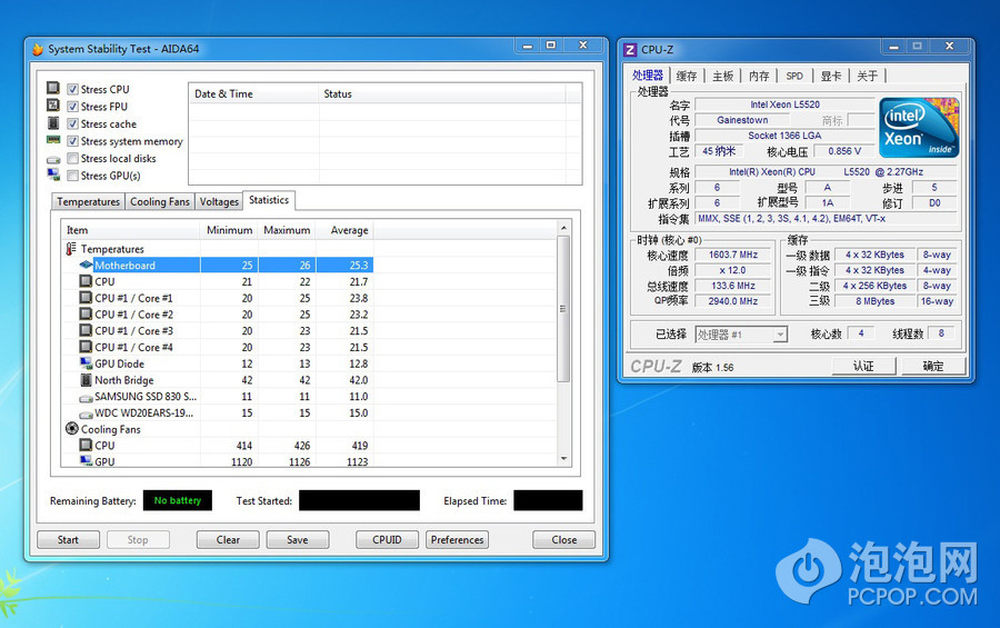The height and width of the screenshot is (628, 1000).
Task: Click the SAMSUNG SSD 830 drive icon
Action: coord(86,398)
